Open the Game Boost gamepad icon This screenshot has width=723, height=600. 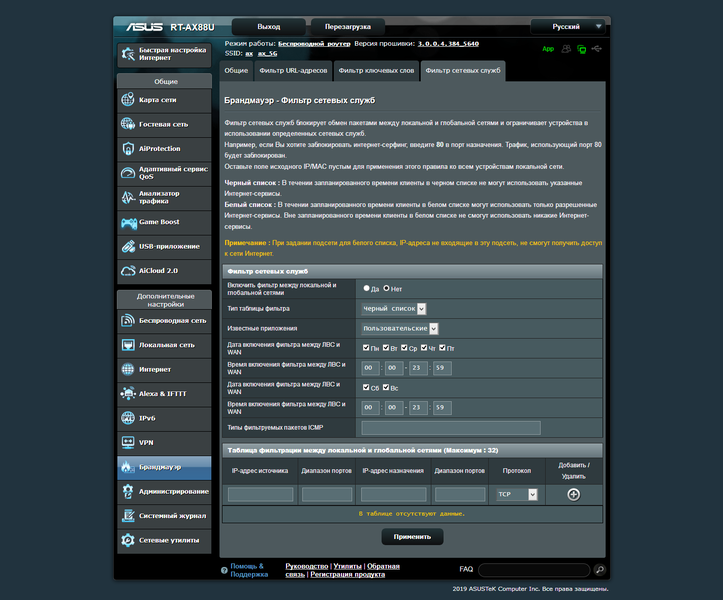pyautogui.click(x=128, y=222)
